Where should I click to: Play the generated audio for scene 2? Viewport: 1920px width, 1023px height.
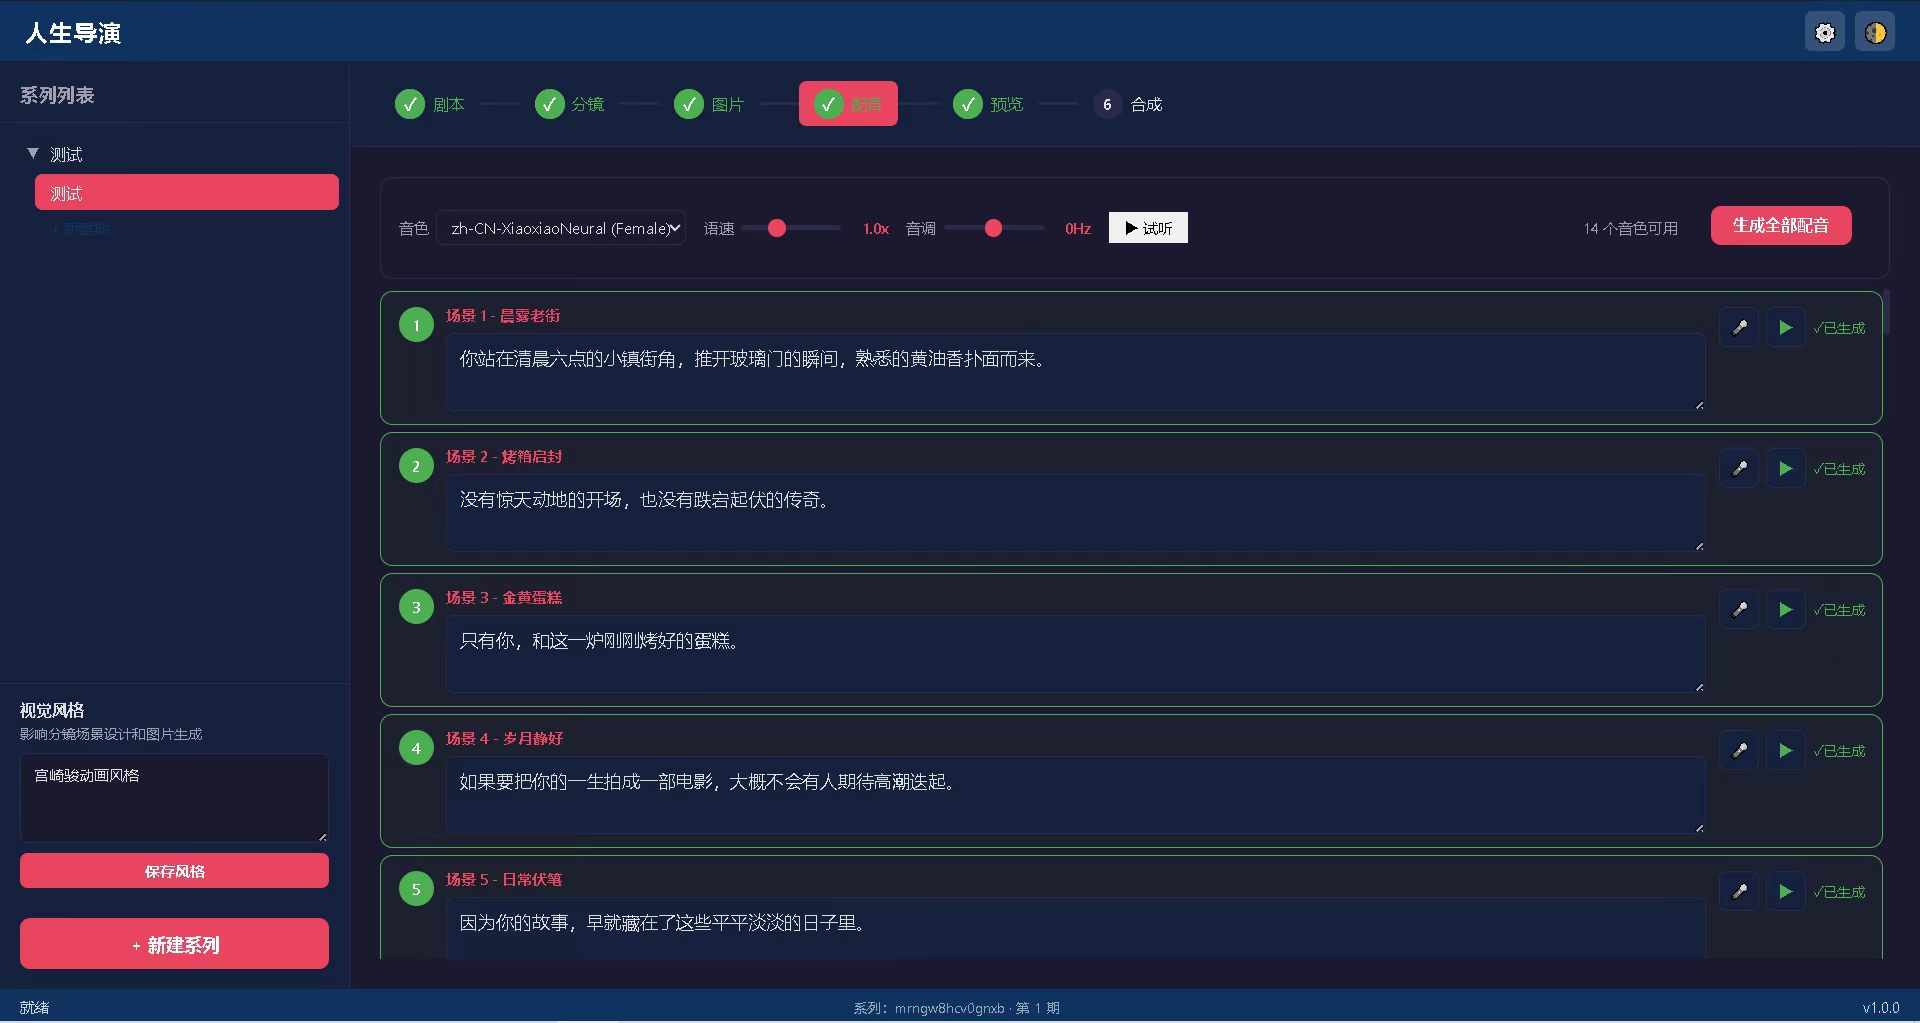(1785, 469)
